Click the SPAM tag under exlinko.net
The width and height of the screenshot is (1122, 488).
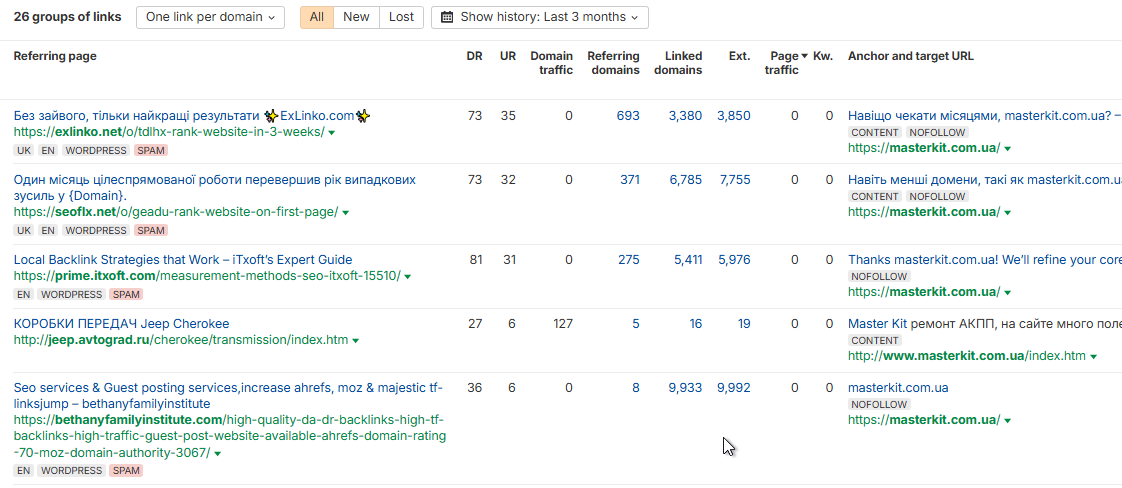151,150
